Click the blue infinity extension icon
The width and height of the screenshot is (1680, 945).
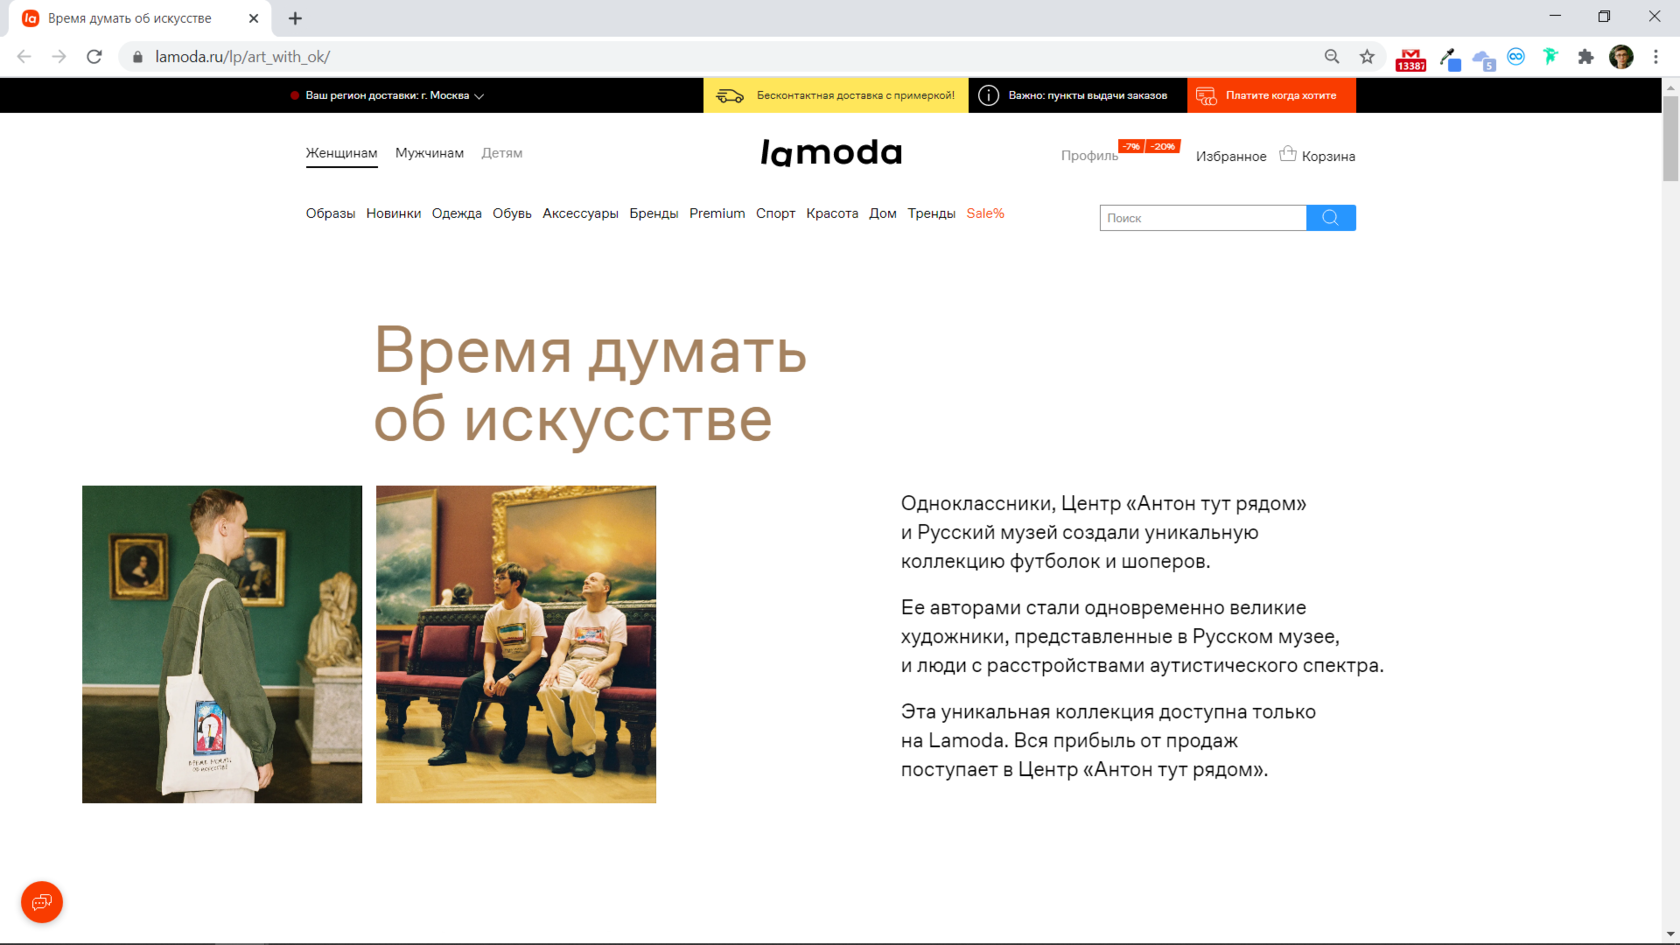(x=1516, y=57)
